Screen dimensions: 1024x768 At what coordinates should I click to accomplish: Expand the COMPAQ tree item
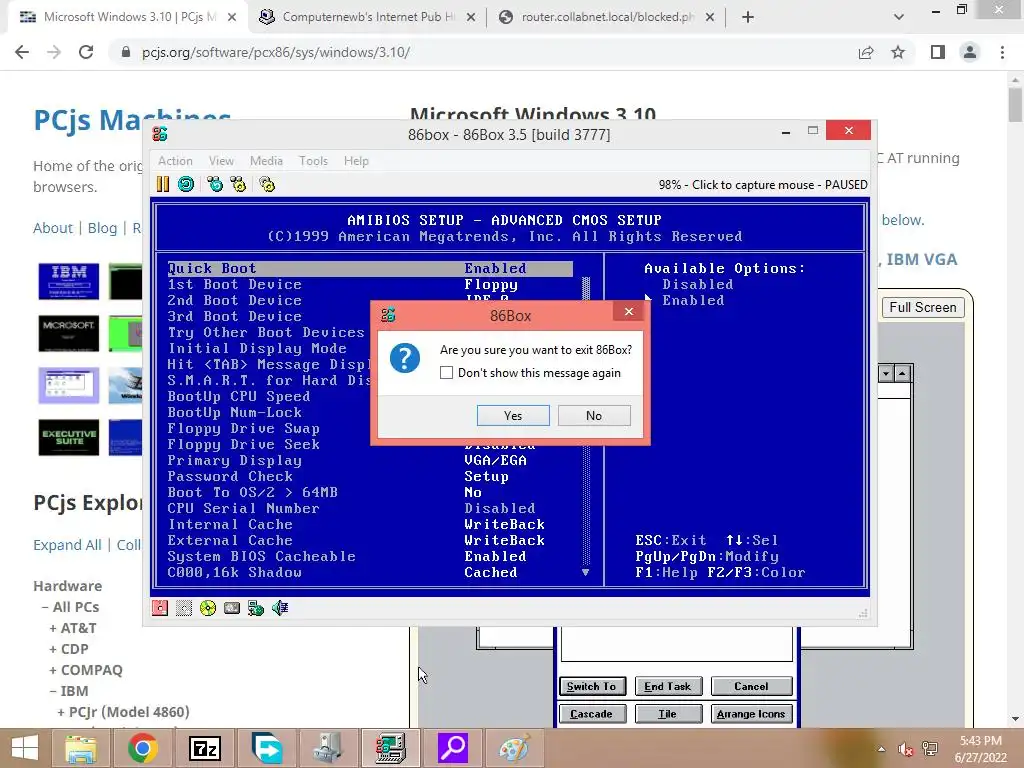click(86, 670)
